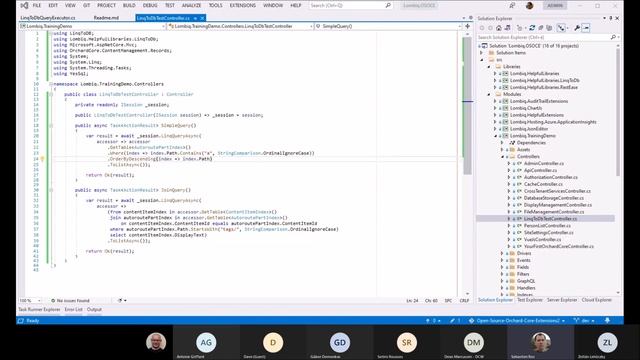Image resolution: width=640 pixels, height=360 pixels.
Task: Click the search magnifier in Solution Explorer search box
Action: pyautogui.click(x=613, y=37)
